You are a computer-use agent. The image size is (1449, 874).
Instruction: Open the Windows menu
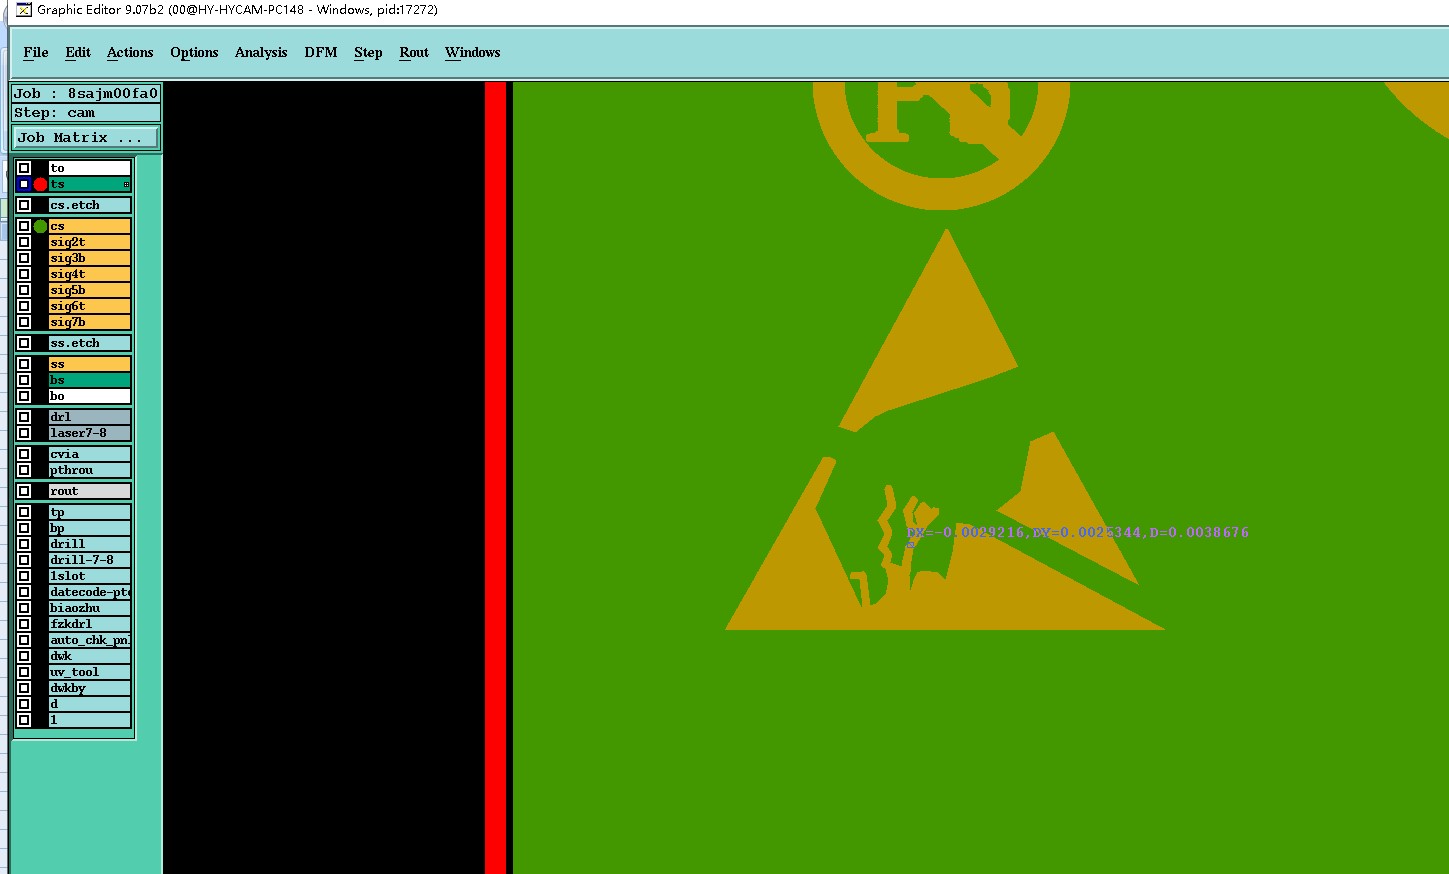click(x=473, y=53)
